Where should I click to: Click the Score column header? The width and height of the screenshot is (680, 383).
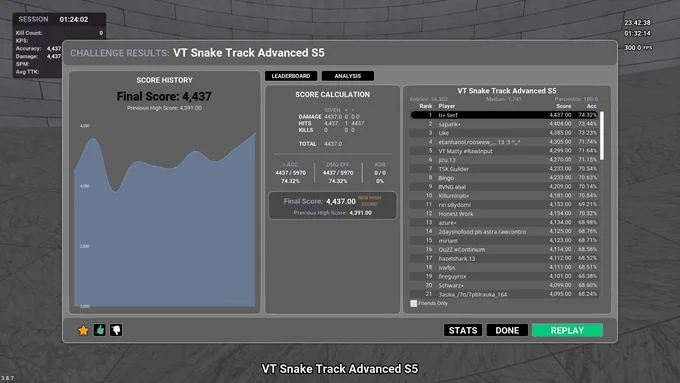click(563, 106)
